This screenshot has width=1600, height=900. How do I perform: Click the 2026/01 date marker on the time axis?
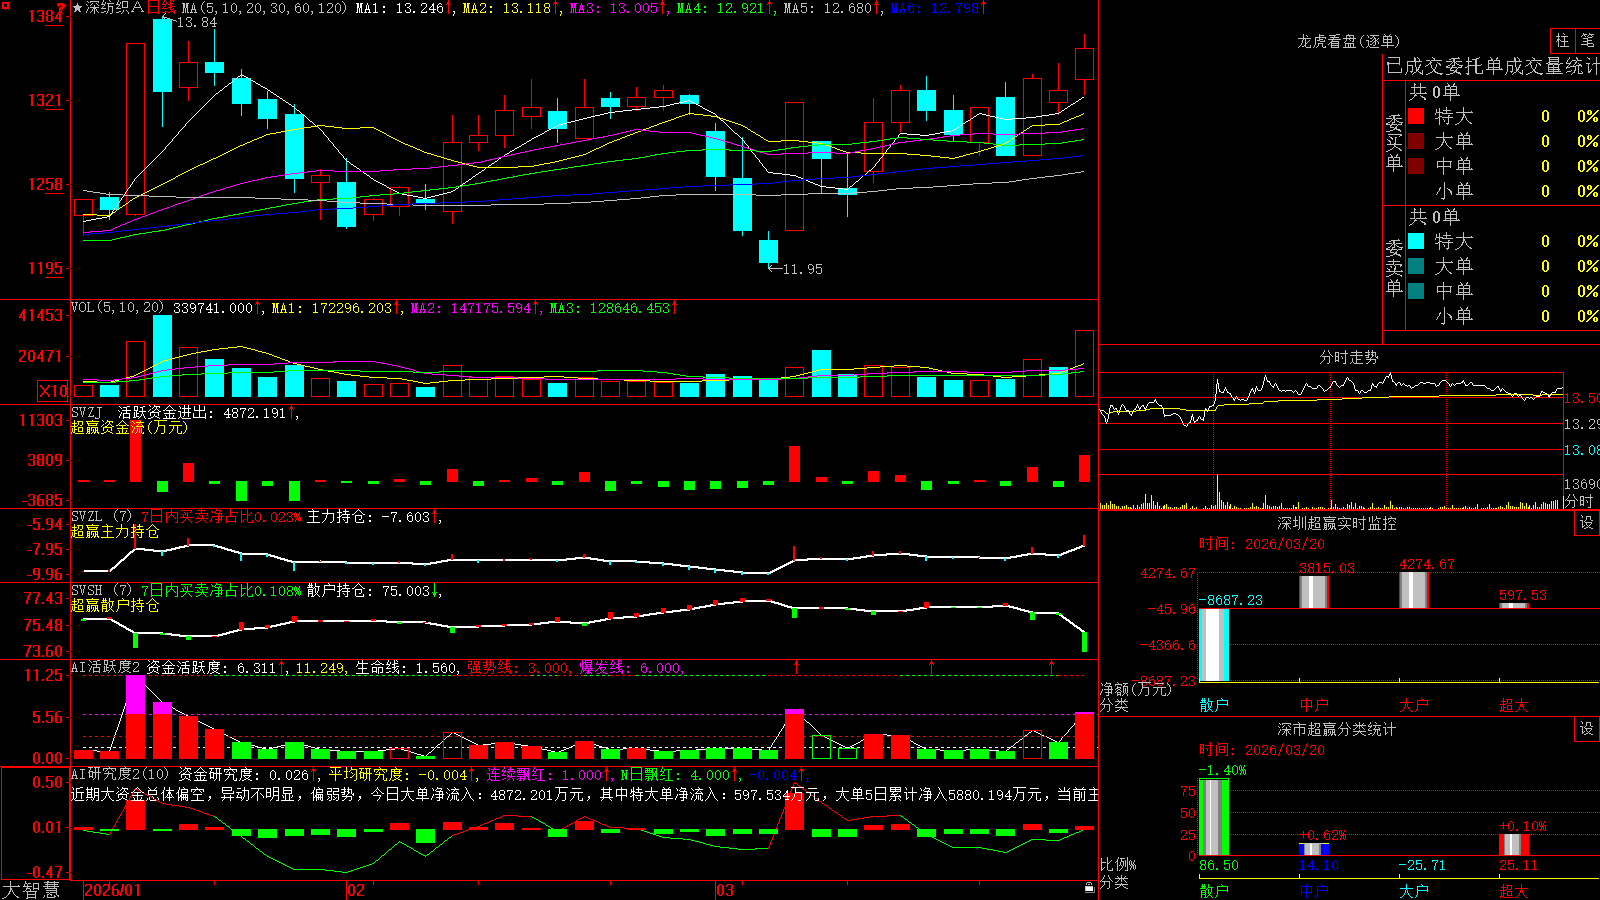point(113,890)
